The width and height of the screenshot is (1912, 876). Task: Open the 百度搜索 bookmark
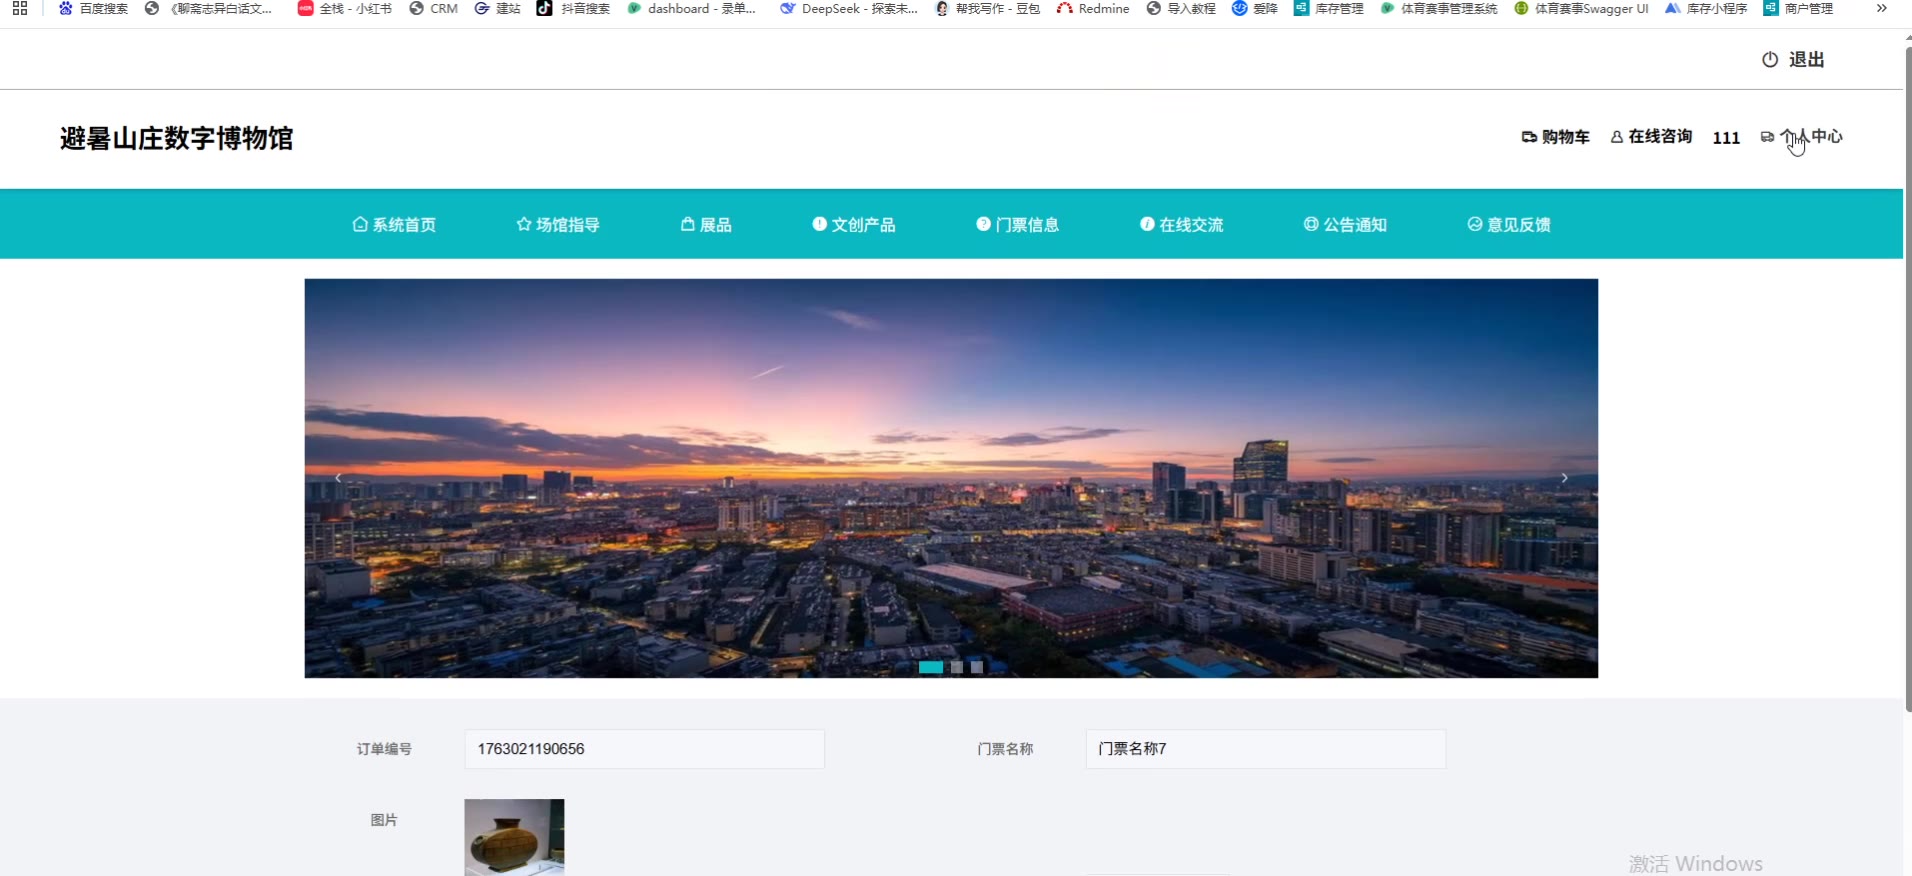click(93, 8)
